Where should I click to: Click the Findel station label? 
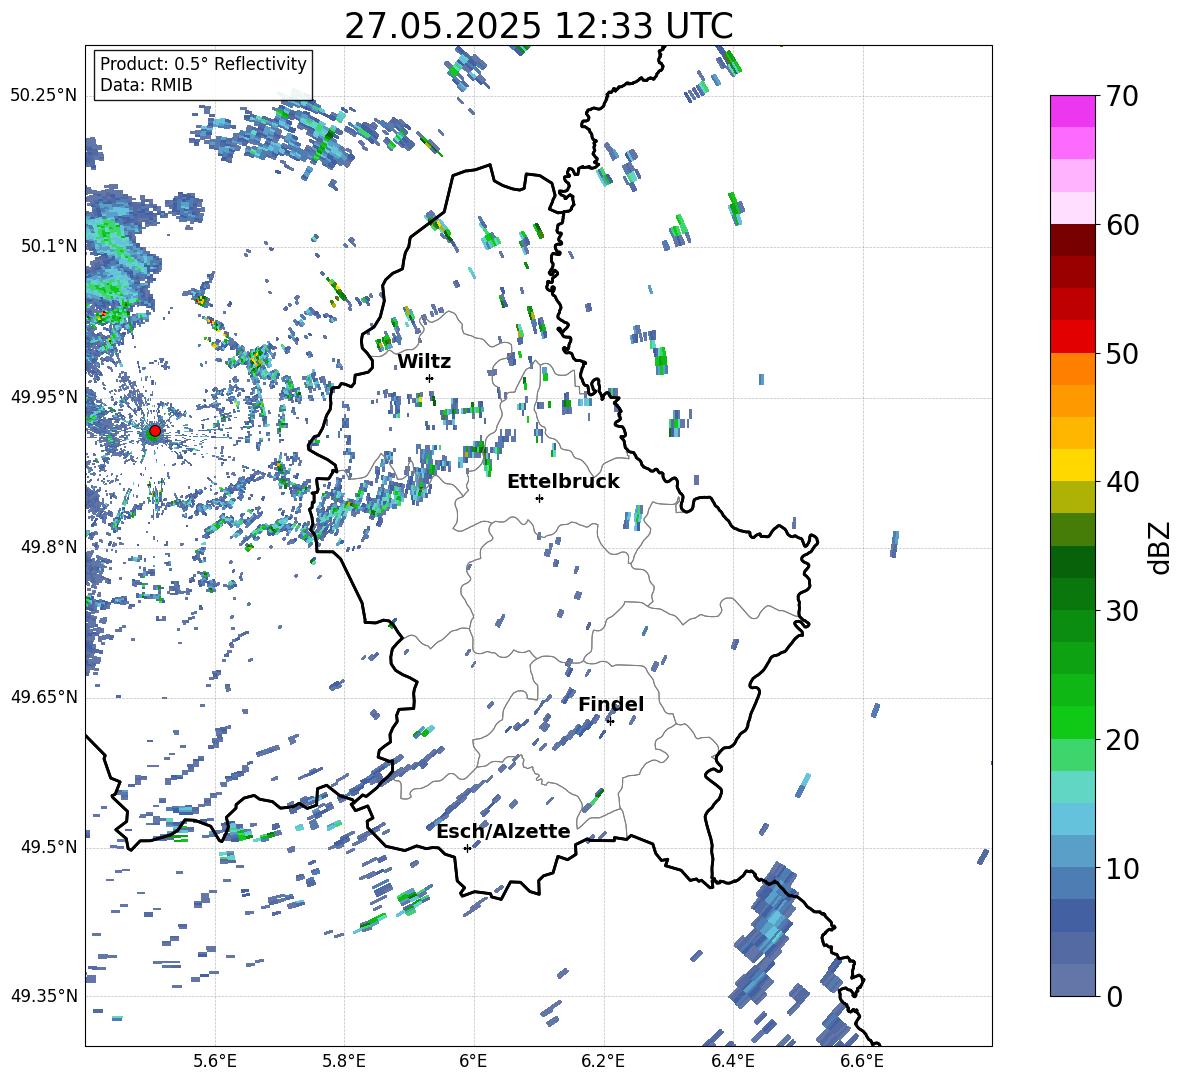coord(611,704)
